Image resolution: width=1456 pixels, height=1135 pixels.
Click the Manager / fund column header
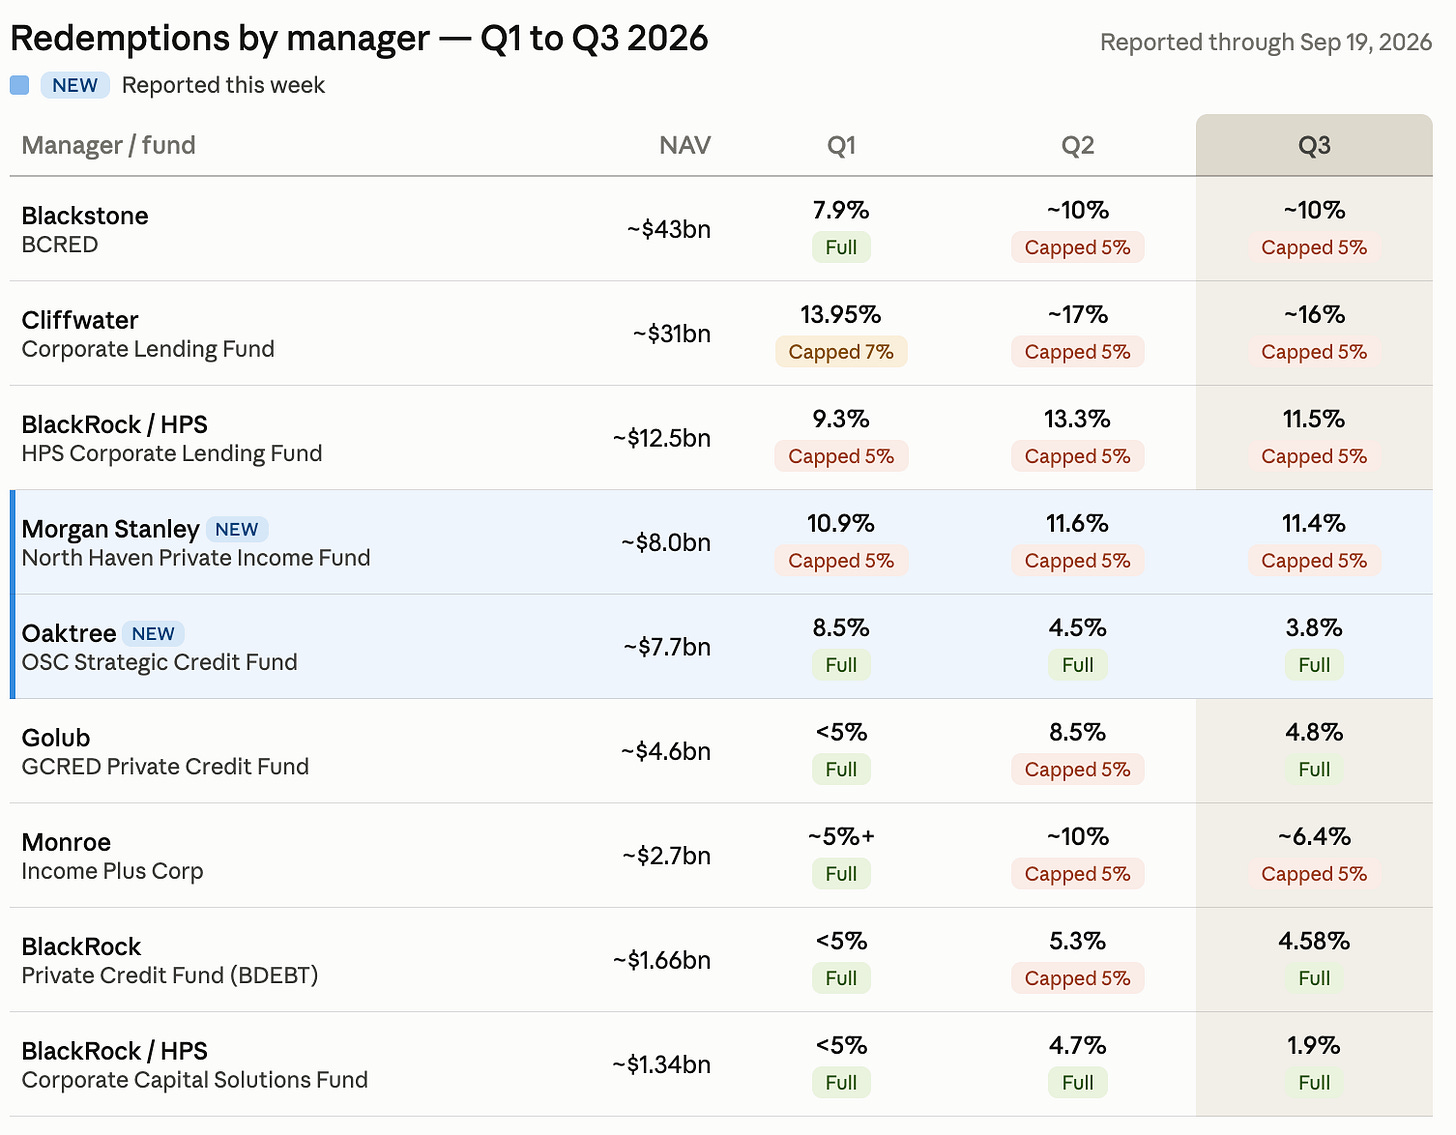tap(109, 145)
